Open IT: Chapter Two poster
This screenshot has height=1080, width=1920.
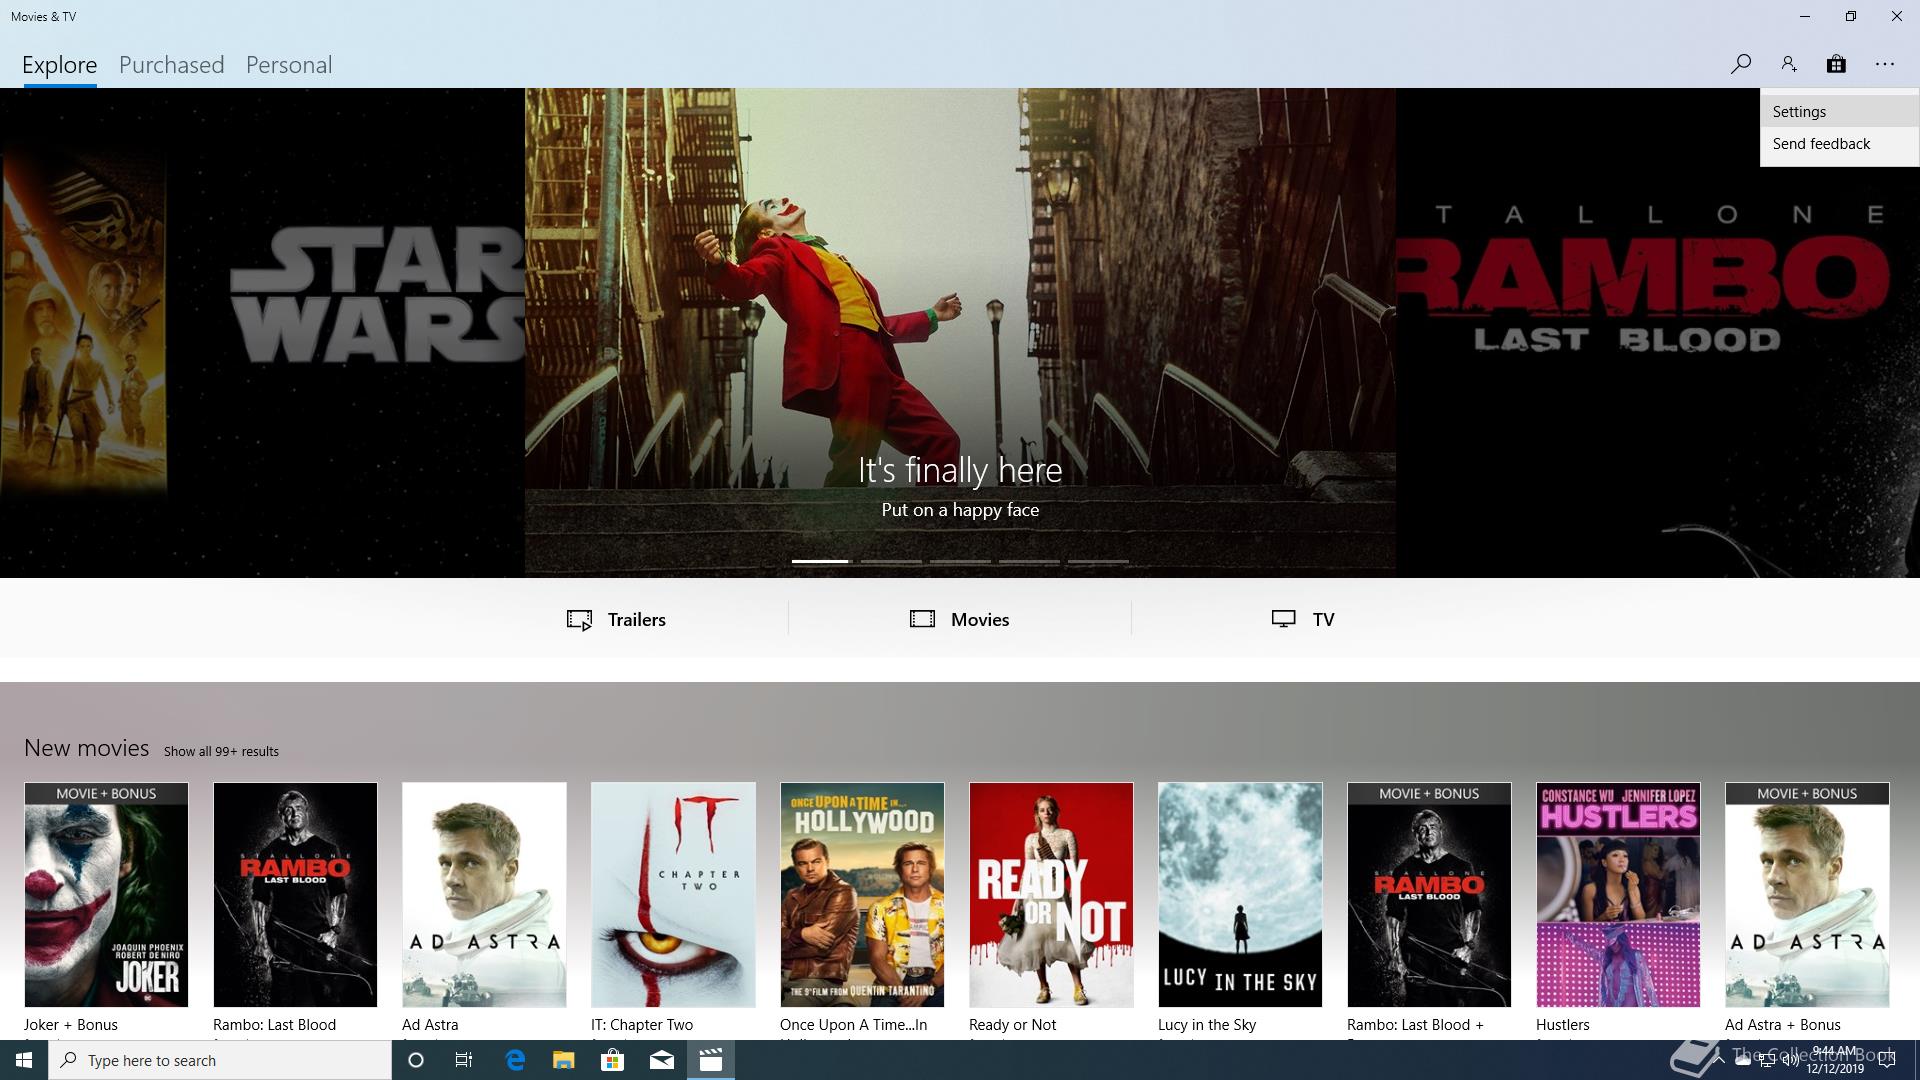coord(673,895)
